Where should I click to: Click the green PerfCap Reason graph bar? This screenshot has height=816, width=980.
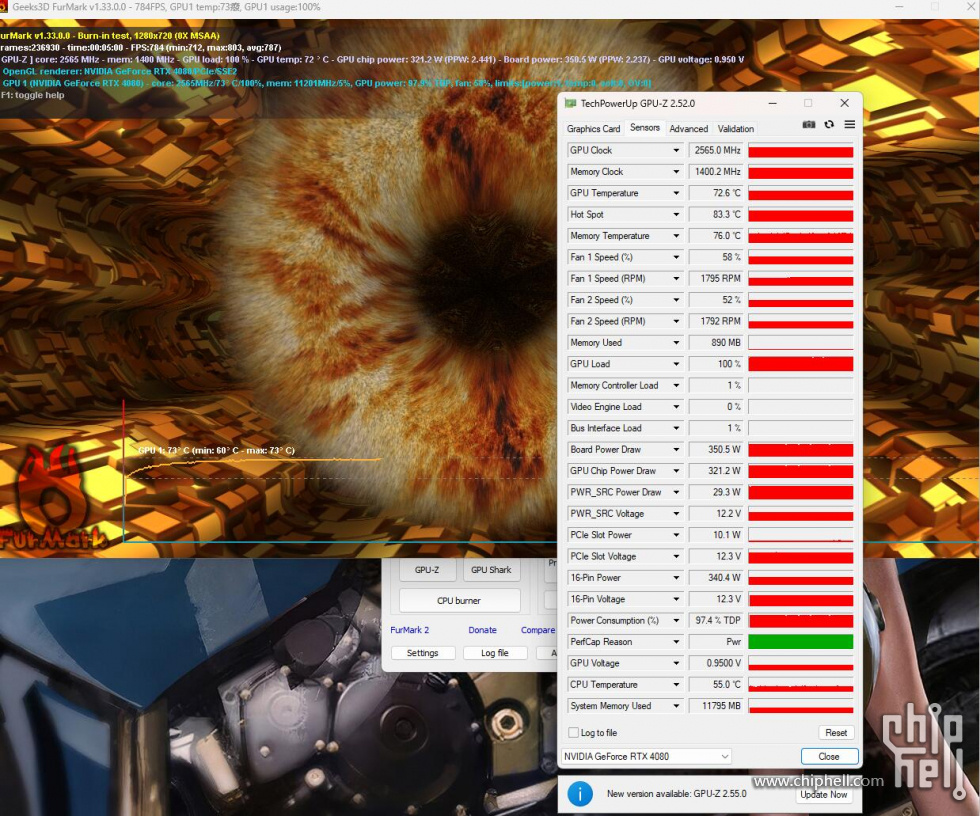click(x=801, y=642)
